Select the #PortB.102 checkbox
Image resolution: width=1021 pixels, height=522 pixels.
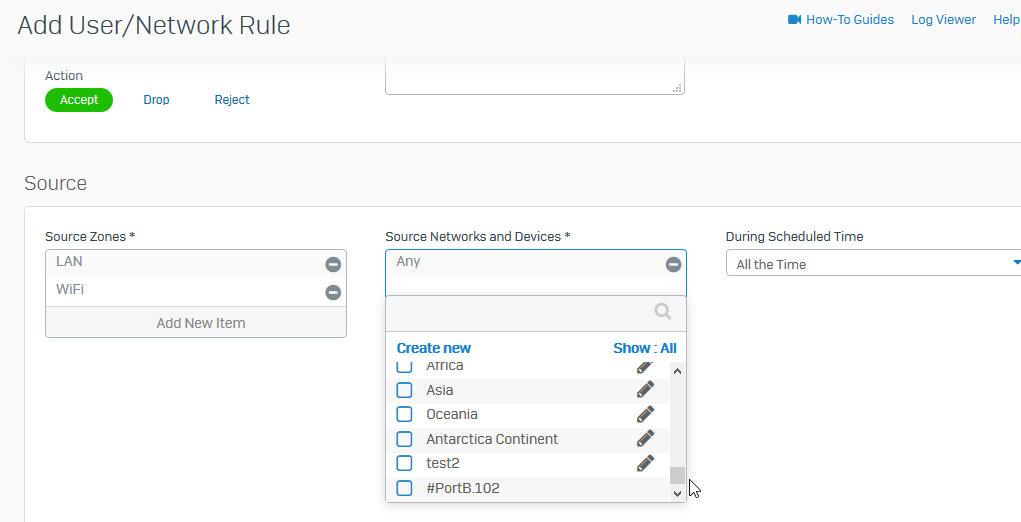[x=404, y=488]
